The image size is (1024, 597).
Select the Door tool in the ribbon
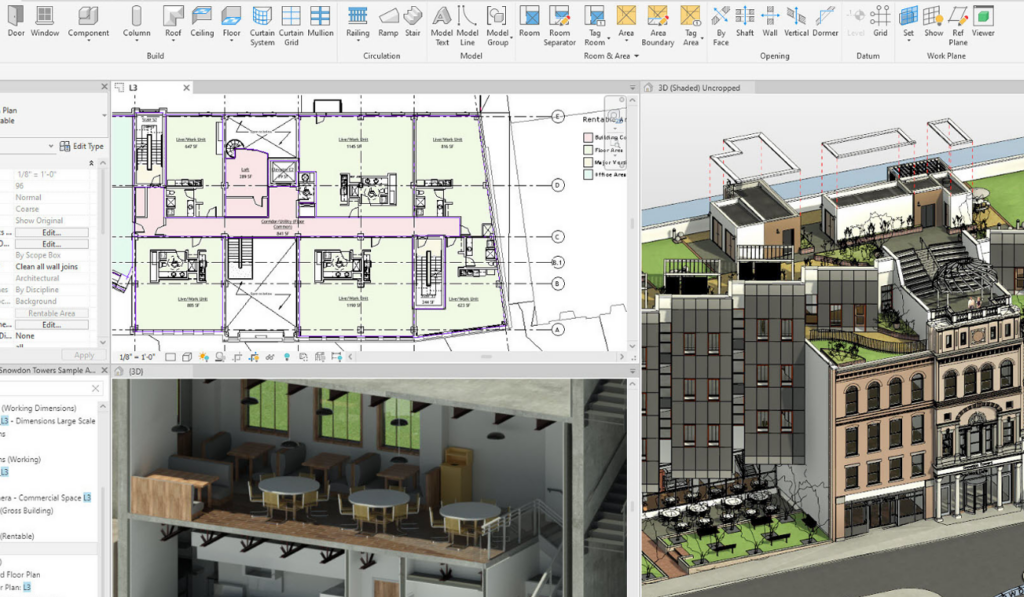pyautogui.click(x=16, y=21)
